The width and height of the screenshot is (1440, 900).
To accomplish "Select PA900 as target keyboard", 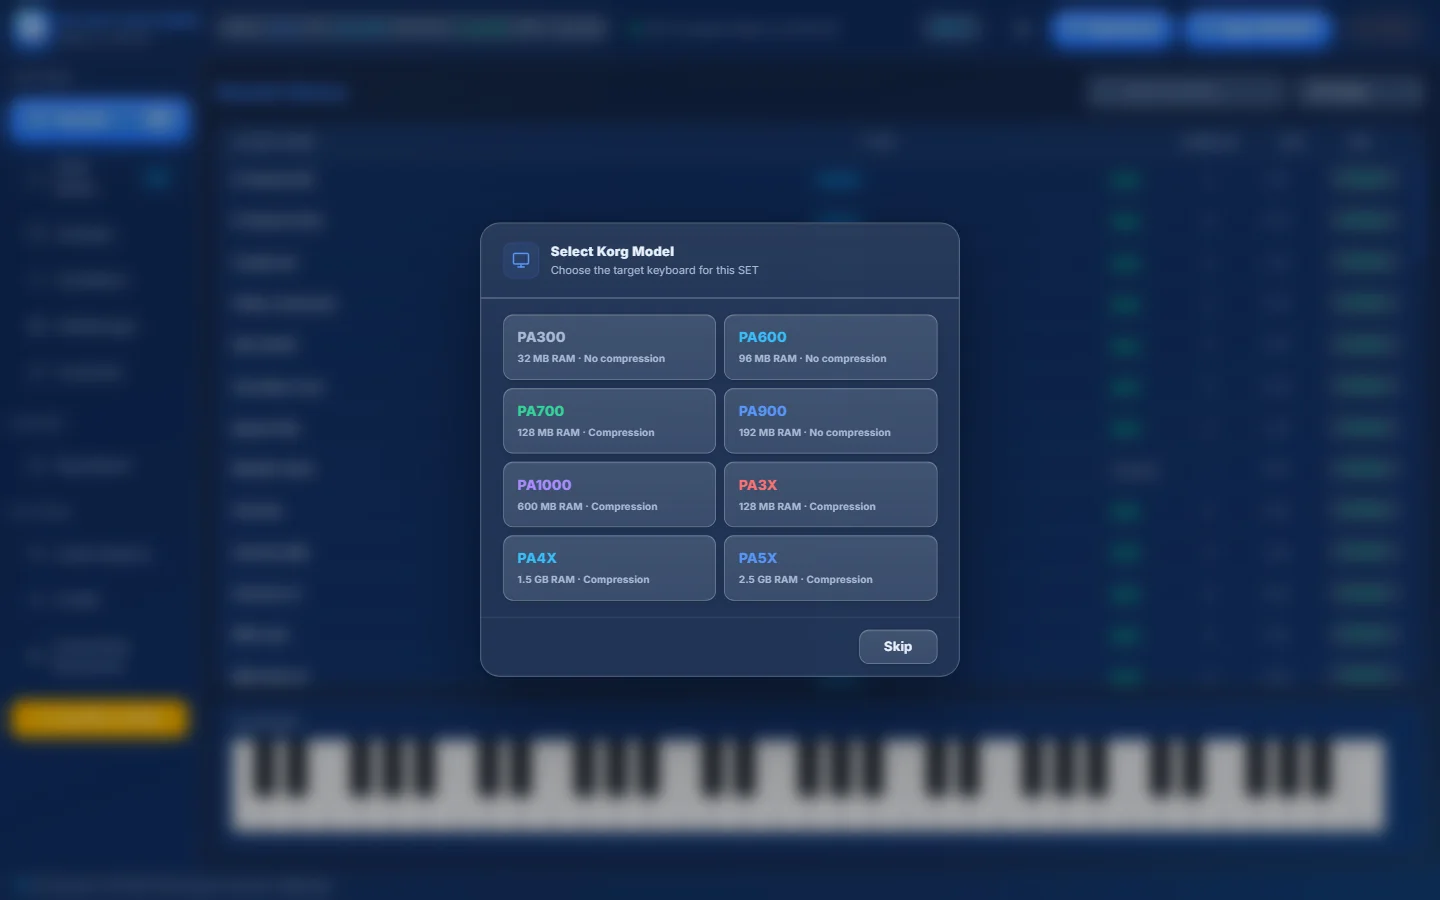I will (x=831, y=421).
